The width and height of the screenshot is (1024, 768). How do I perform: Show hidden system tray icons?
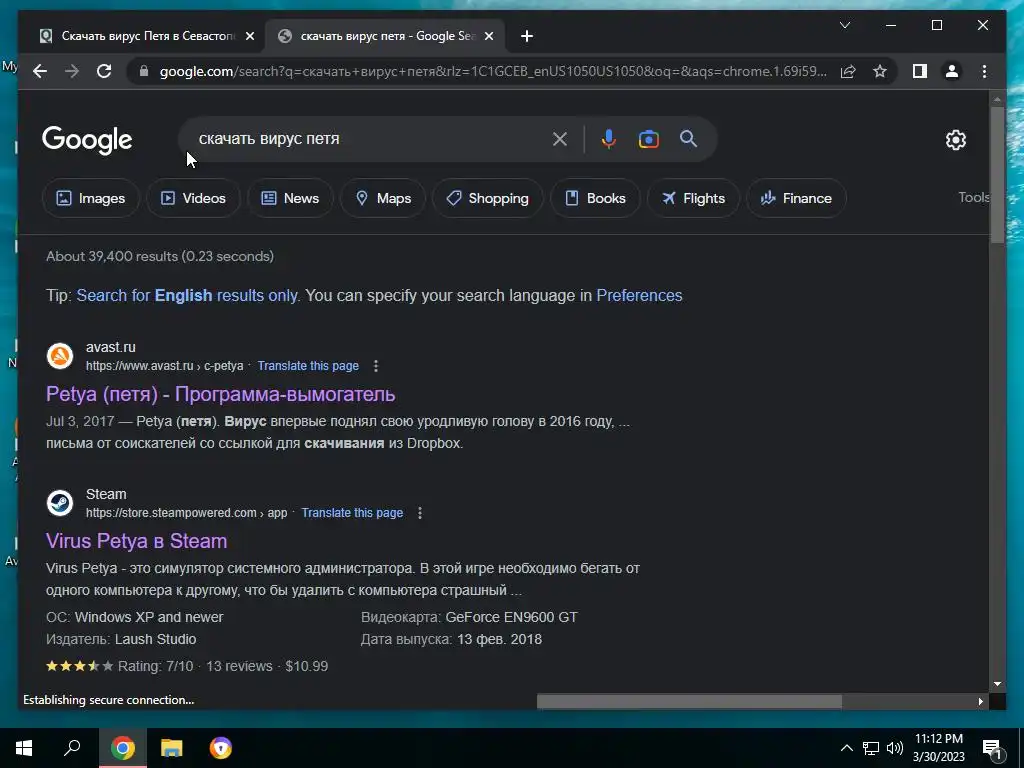pyautogui.click(x=846, y=748)
